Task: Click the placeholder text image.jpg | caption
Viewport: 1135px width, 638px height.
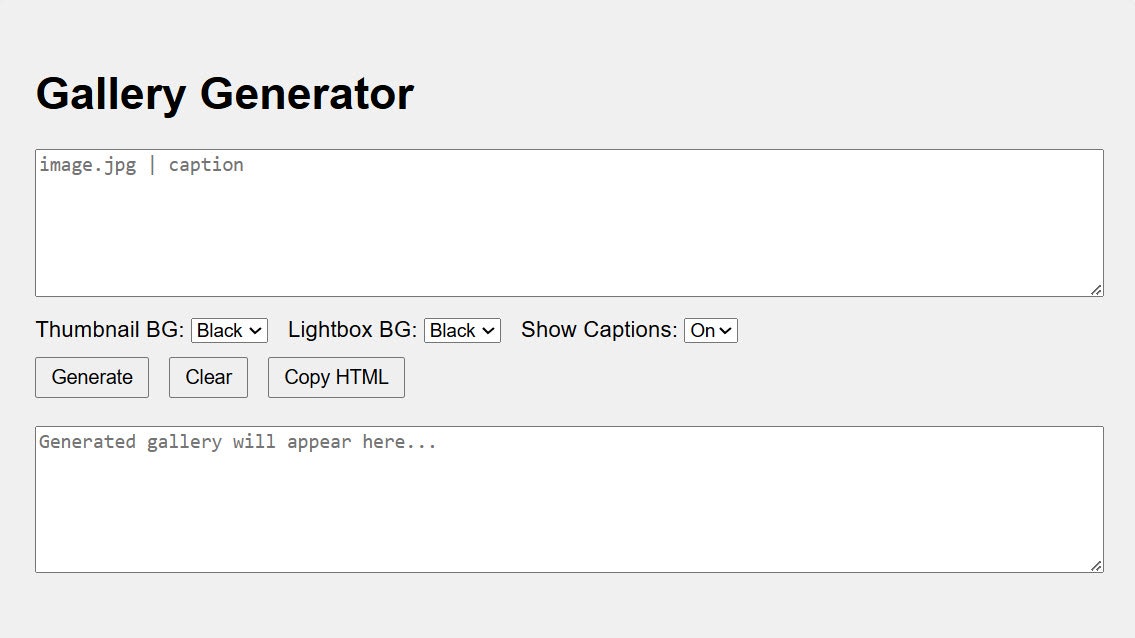Action: coord(140,164)
